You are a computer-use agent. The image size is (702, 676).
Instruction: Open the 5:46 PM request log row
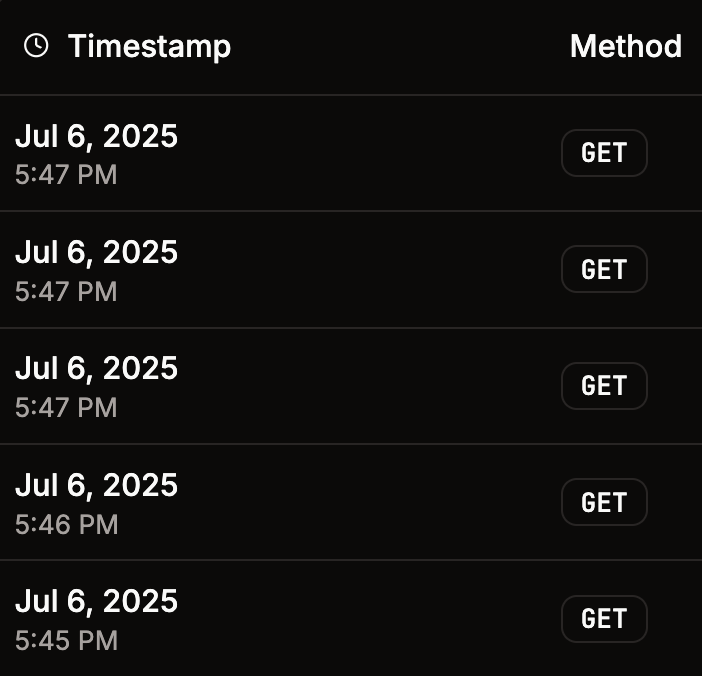point(350,503)
